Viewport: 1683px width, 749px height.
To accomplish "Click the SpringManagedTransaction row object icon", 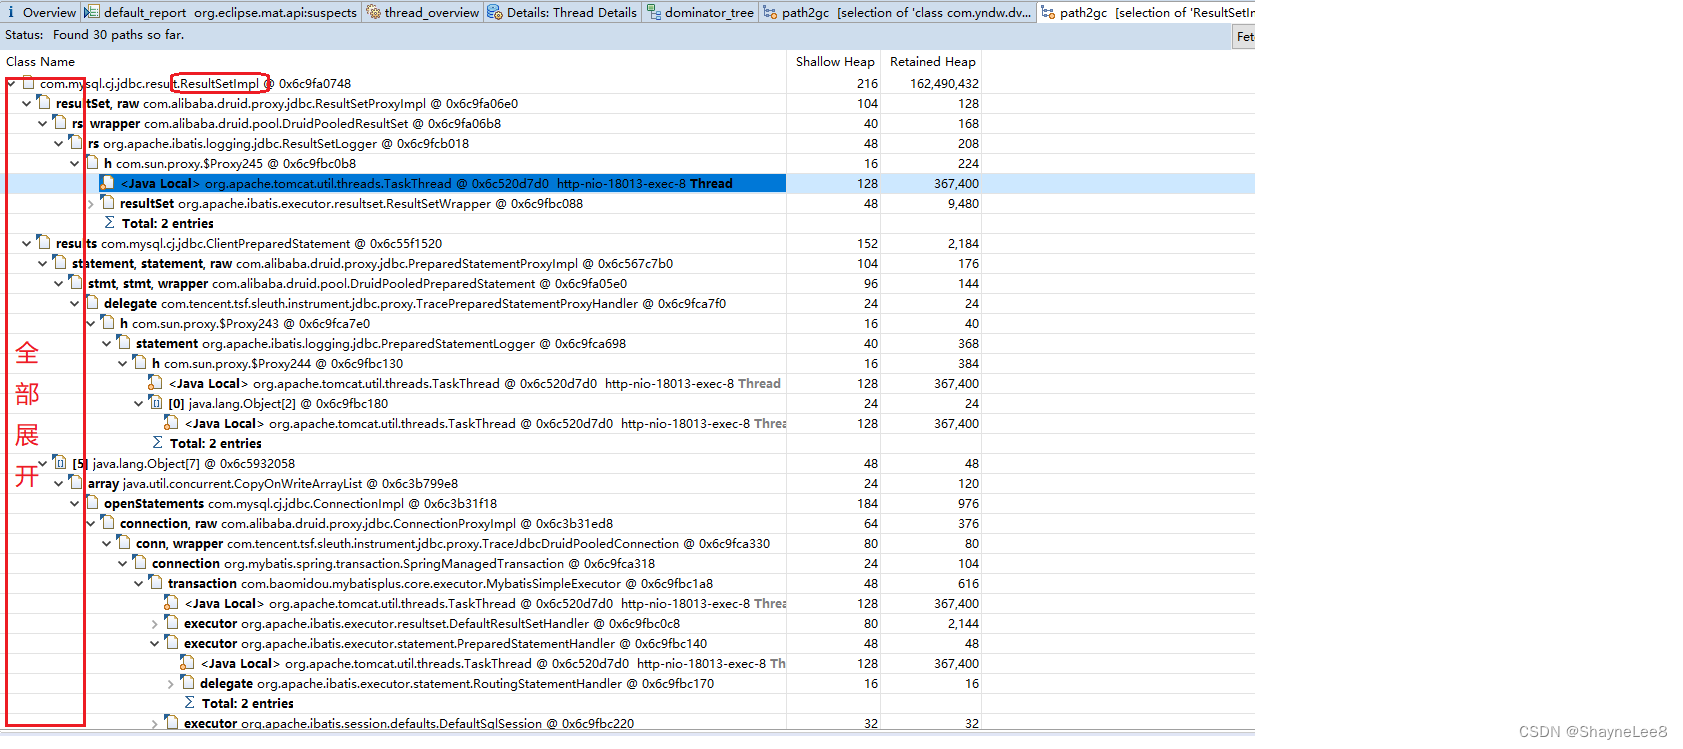I will pyautogui.click(x=140, y=563).
